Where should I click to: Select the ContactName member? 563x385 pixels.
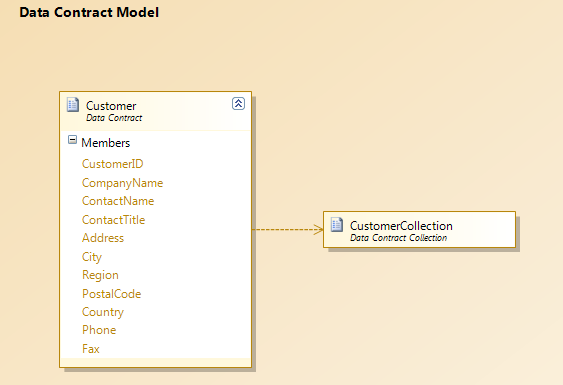click(x=118, y=201)
